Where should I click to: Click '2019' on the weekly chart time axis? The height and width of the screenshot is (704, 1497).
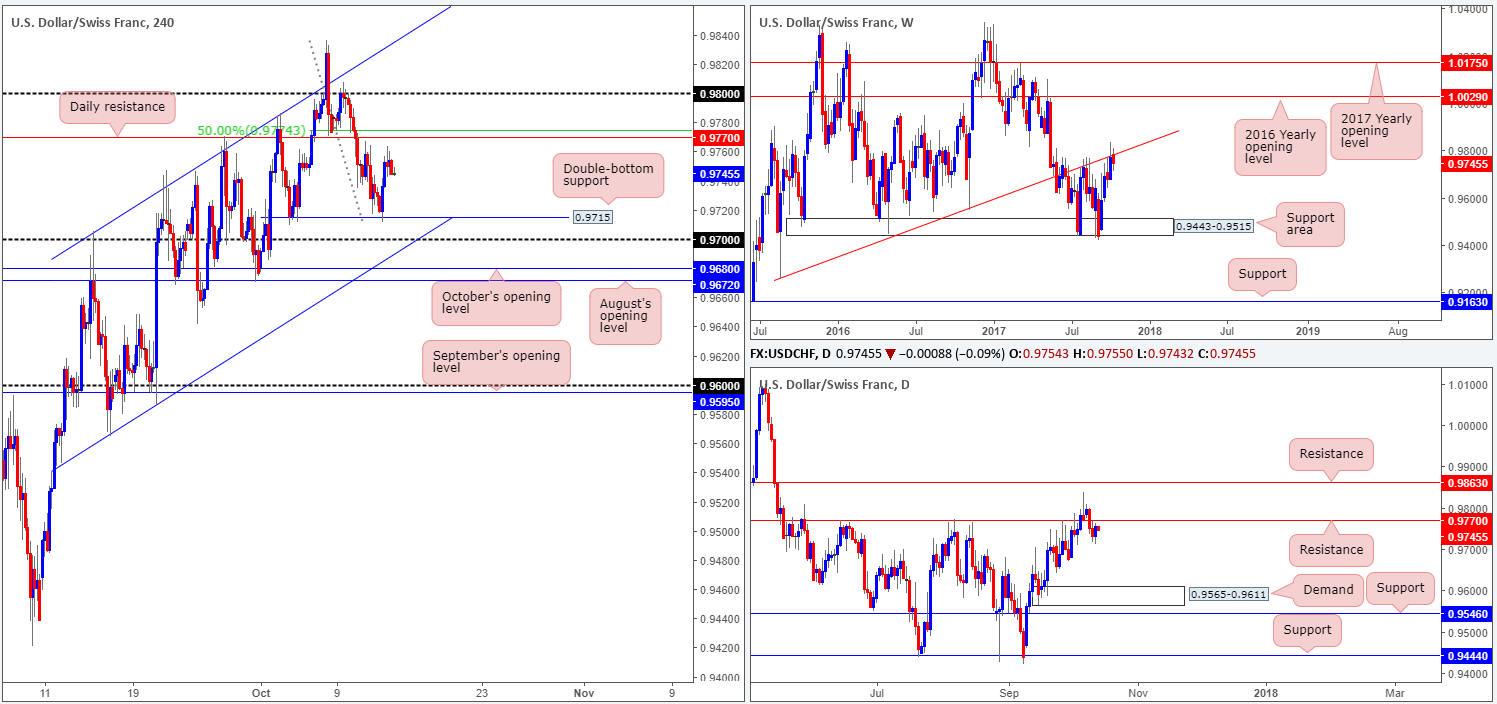click(x=1308, y=329)
